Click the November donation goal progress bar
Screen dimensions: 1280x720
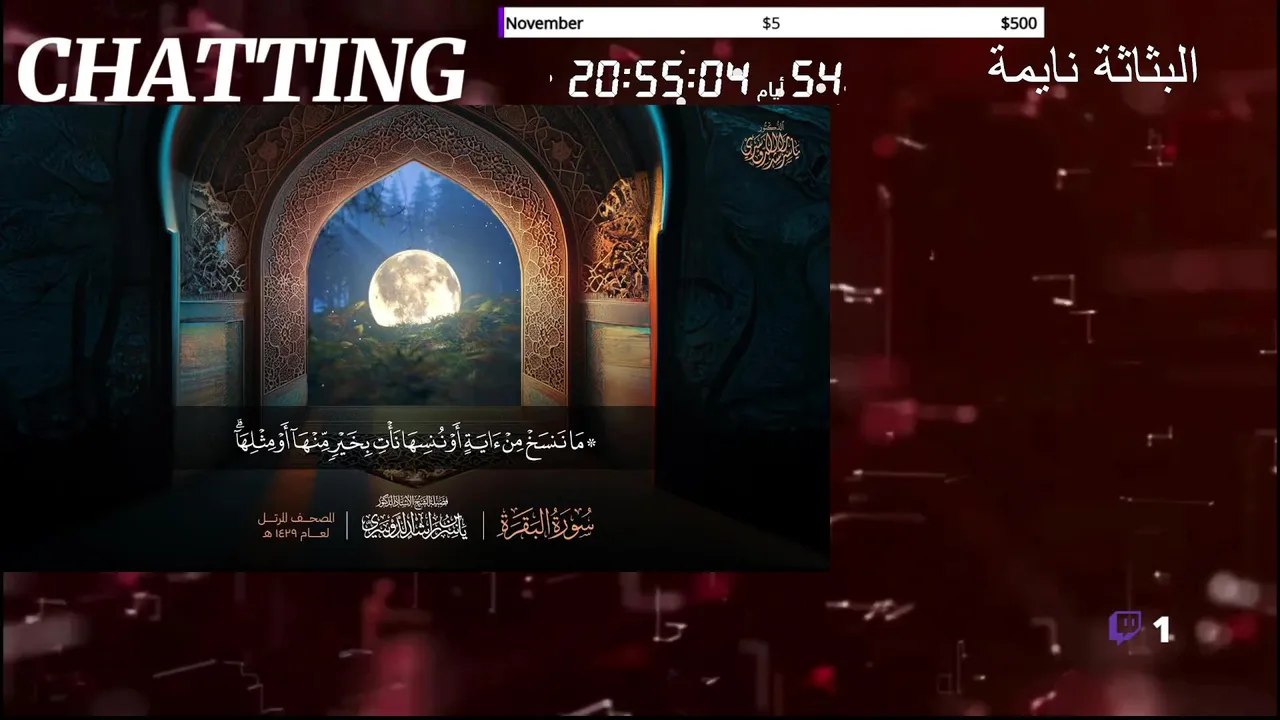coord(771,23)
